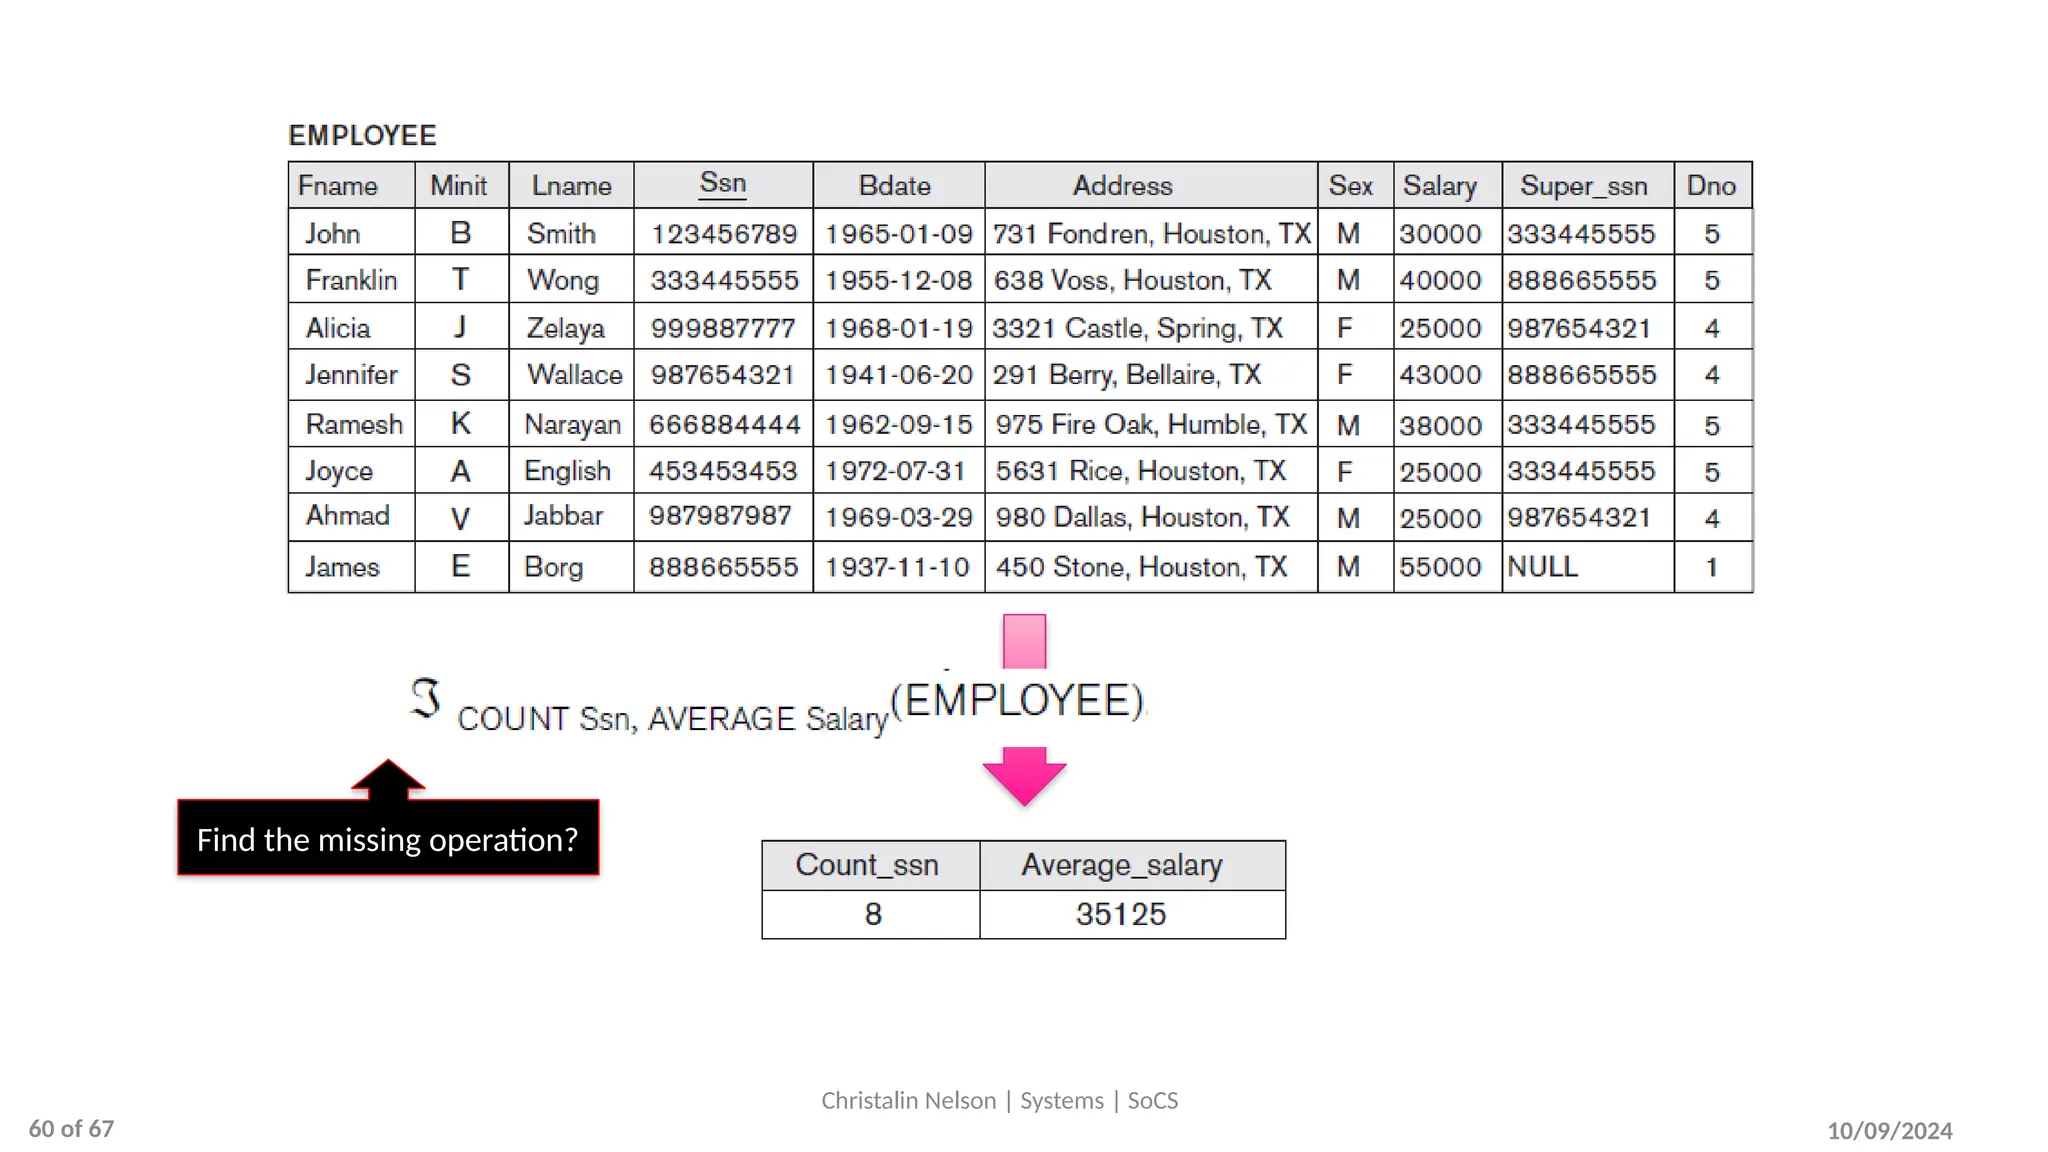Image resolution: width=2048 pixels, height=1152 pixels.
Task: Click address 638 Voss, Houston, TX
Action: (1132, 280)
